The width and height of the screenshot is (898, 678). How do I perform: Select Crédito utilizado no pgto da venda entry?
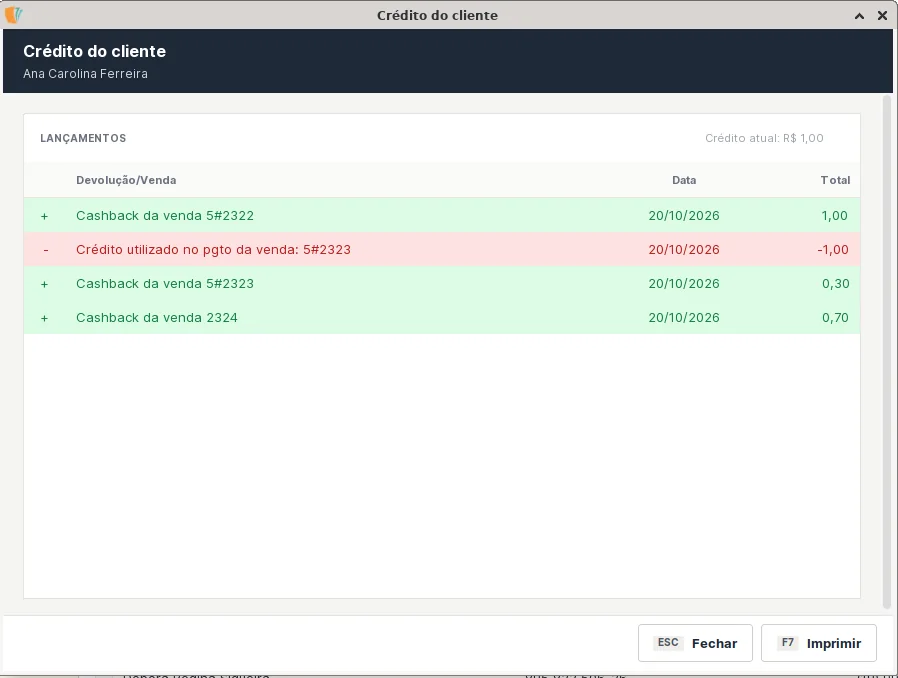pos(442,250)
